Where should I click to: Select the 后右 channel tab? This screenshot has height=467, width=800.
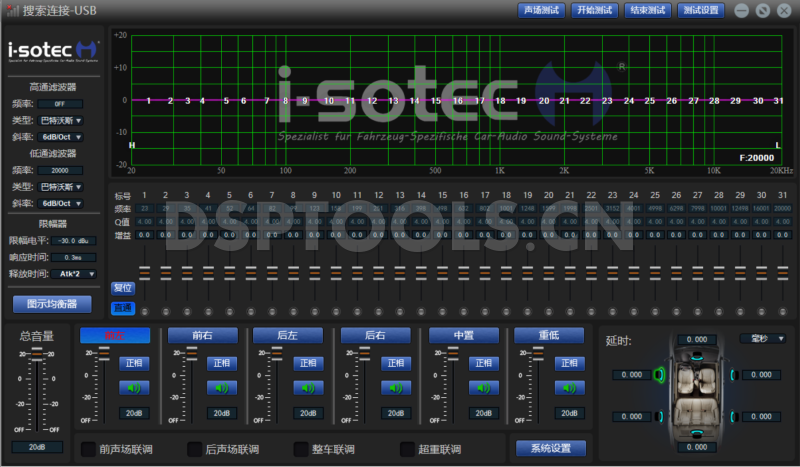click(x=376, y=335)
